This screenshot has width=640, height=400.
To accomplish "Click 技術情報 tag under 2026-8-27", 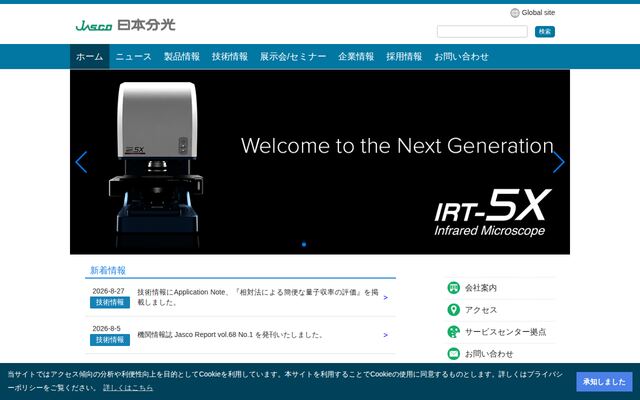I will point(110,302).
